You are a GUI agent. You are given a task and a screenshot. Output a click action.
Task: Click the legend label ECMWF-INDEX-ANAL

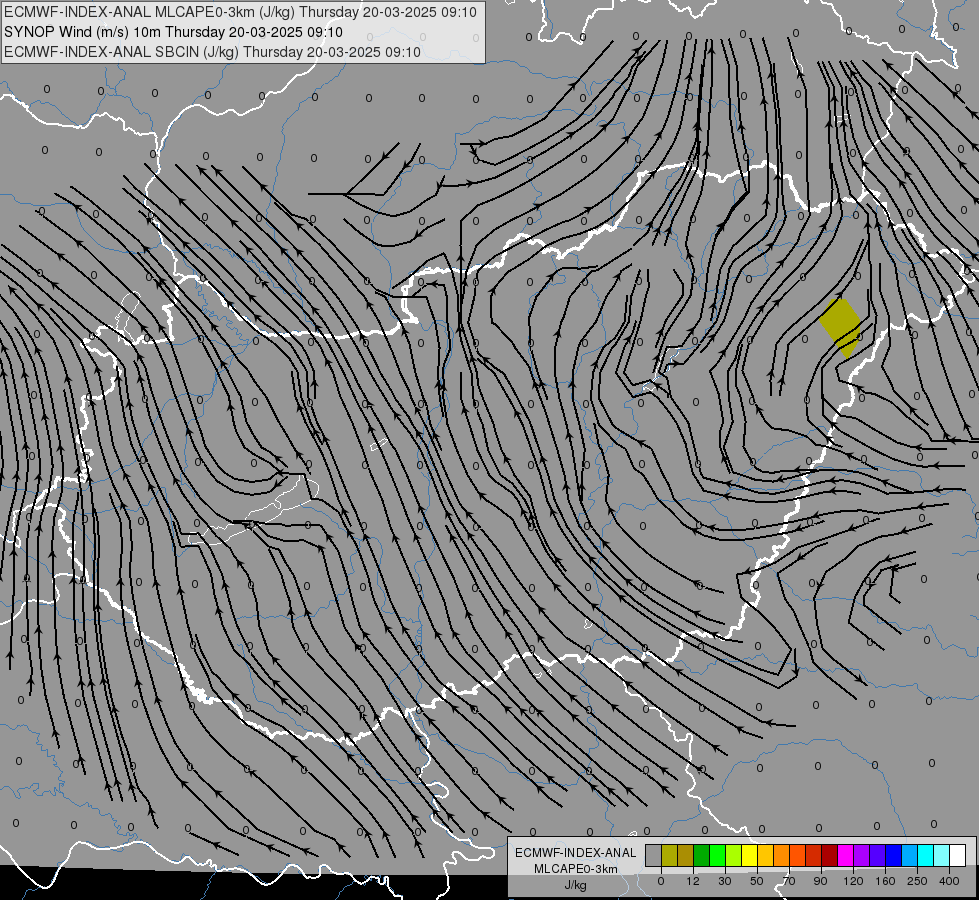pos(576,853)
